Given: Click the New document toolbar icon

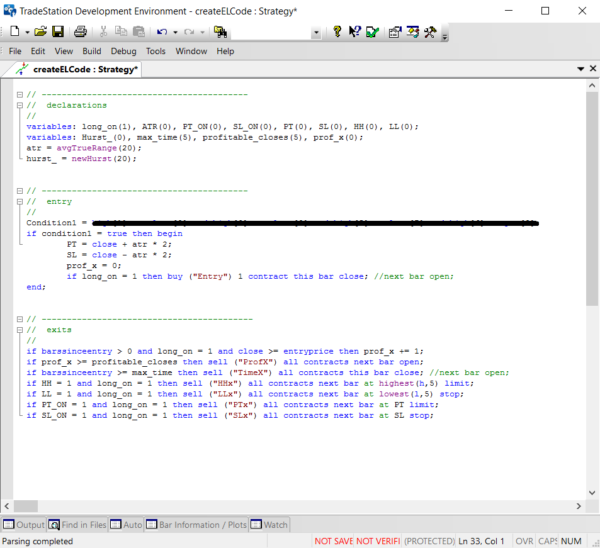Looking at the screenshot, I should (13, 32).
